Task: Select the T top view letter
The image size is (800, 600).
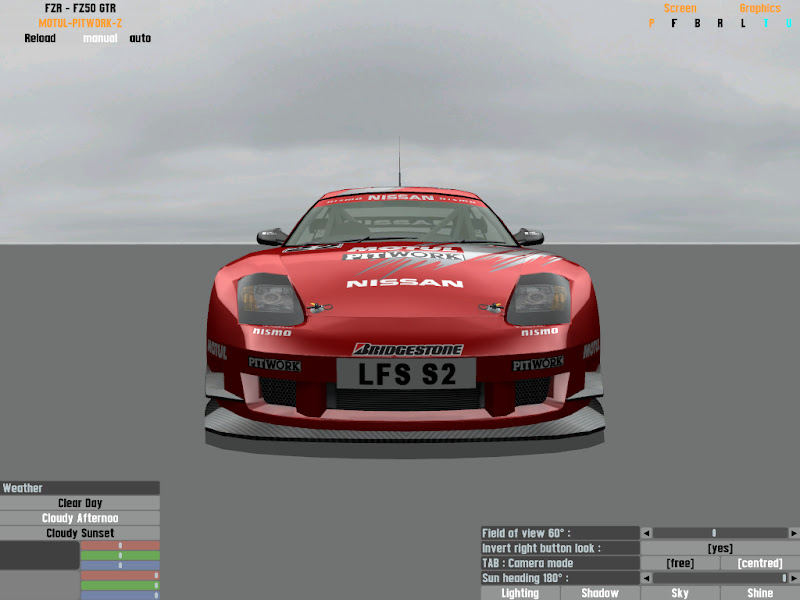Action: (766, 23)
